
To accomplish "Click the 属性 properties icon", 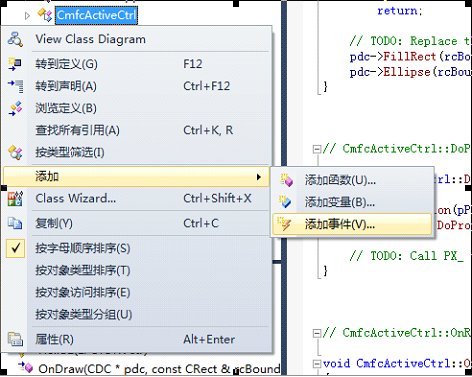I will (x=15, y=339).
